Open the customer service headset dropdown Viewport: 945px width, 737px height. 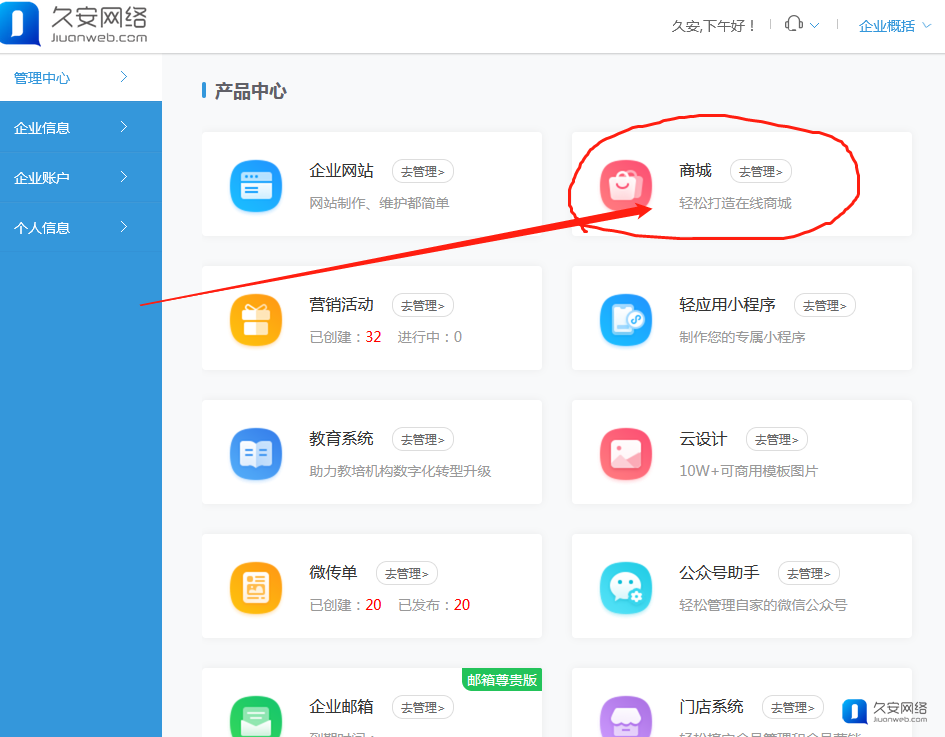802,25
